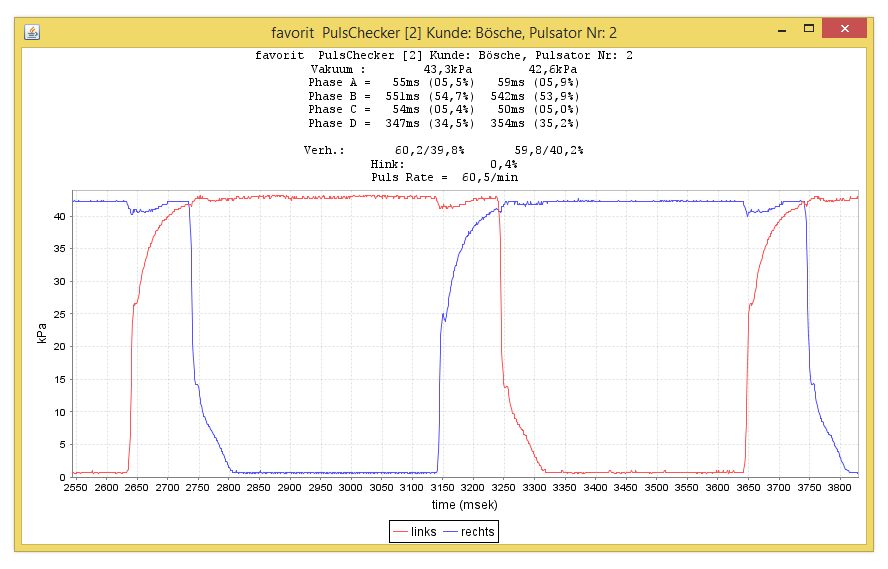
Task: Click the chart heading 'favorit PulsChecker [2] Kunde: Bösche'
Action: coord(387,55)
